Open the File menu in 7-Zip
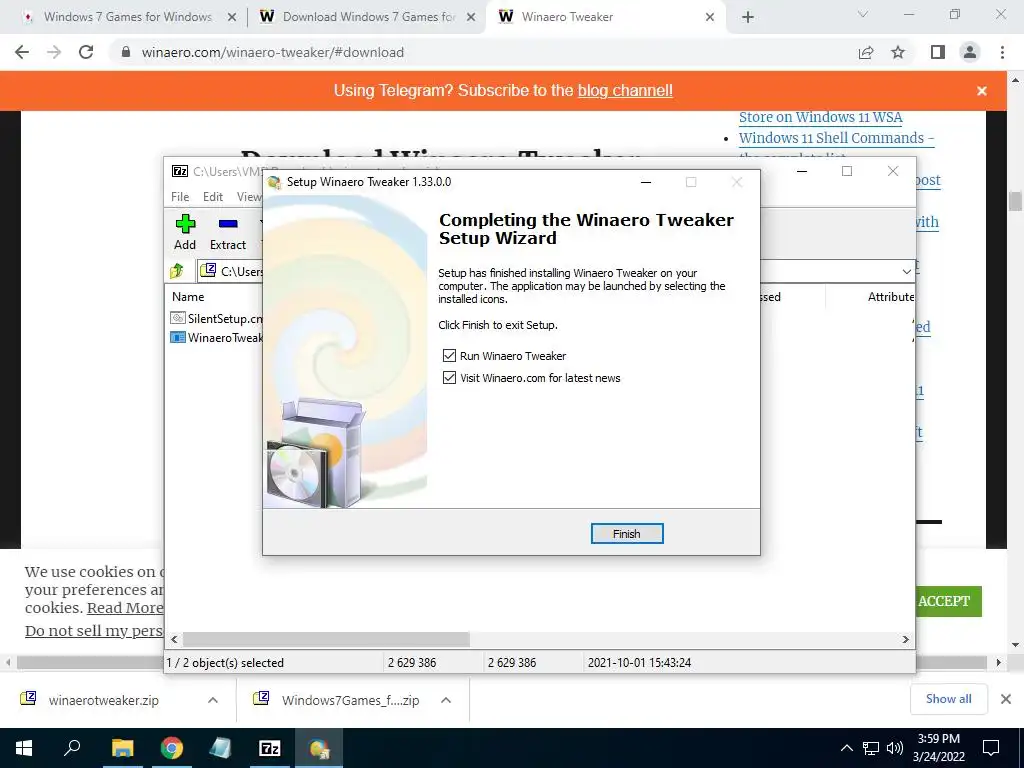The height and width of the screenshot is (768, 1024). click(180, 197)
